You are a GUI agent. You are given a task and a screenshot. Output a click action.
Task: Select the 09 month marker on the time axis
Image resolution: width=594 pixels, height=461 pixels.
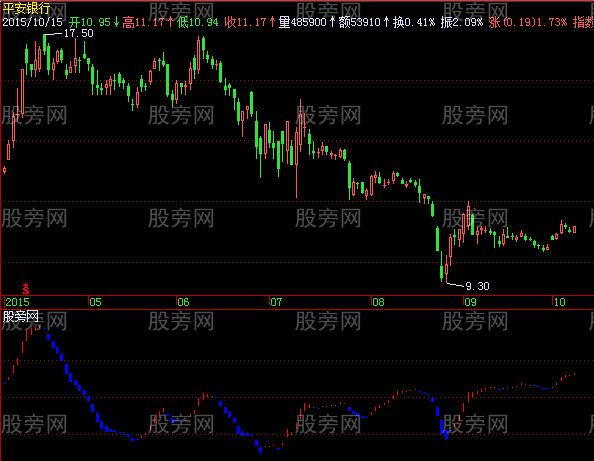click(x=470, y=302)
